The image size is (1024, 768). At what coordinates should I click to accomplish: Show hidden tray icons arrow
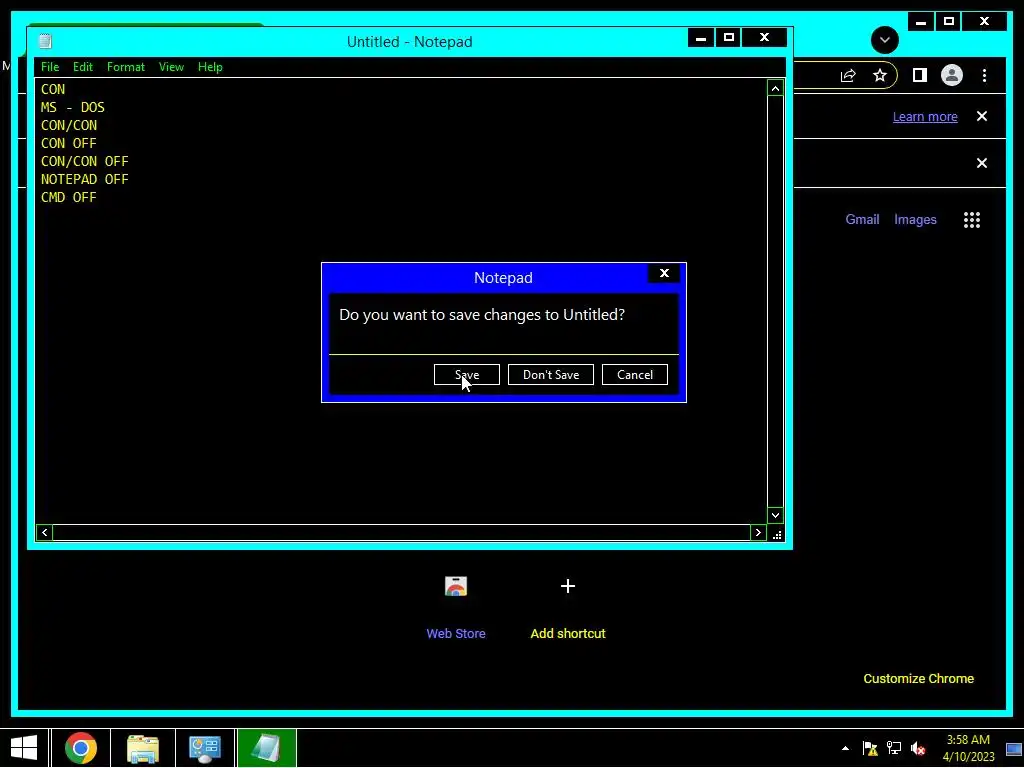(845, 748)
